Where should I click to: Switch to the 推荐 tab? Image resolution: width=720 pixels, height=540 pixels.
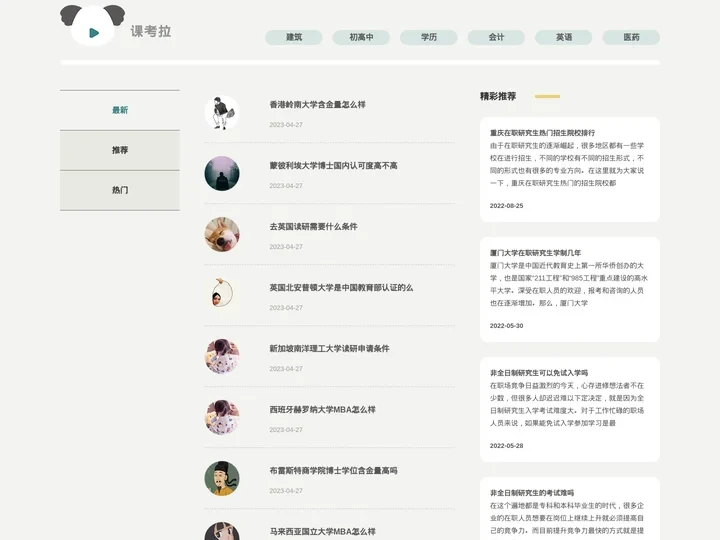click(120, 150)
